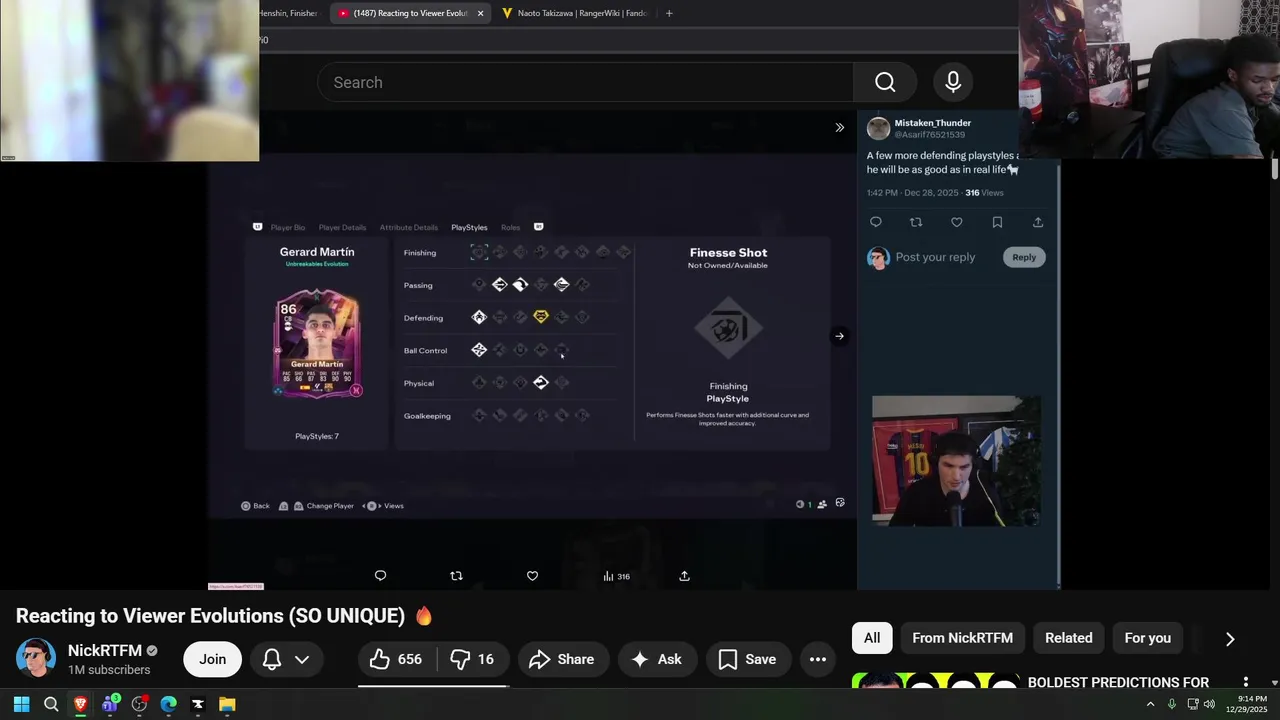Open more actions ellipsis menu
The image size is (1280, 720).
pyautogui.click(x=818, y=659)
